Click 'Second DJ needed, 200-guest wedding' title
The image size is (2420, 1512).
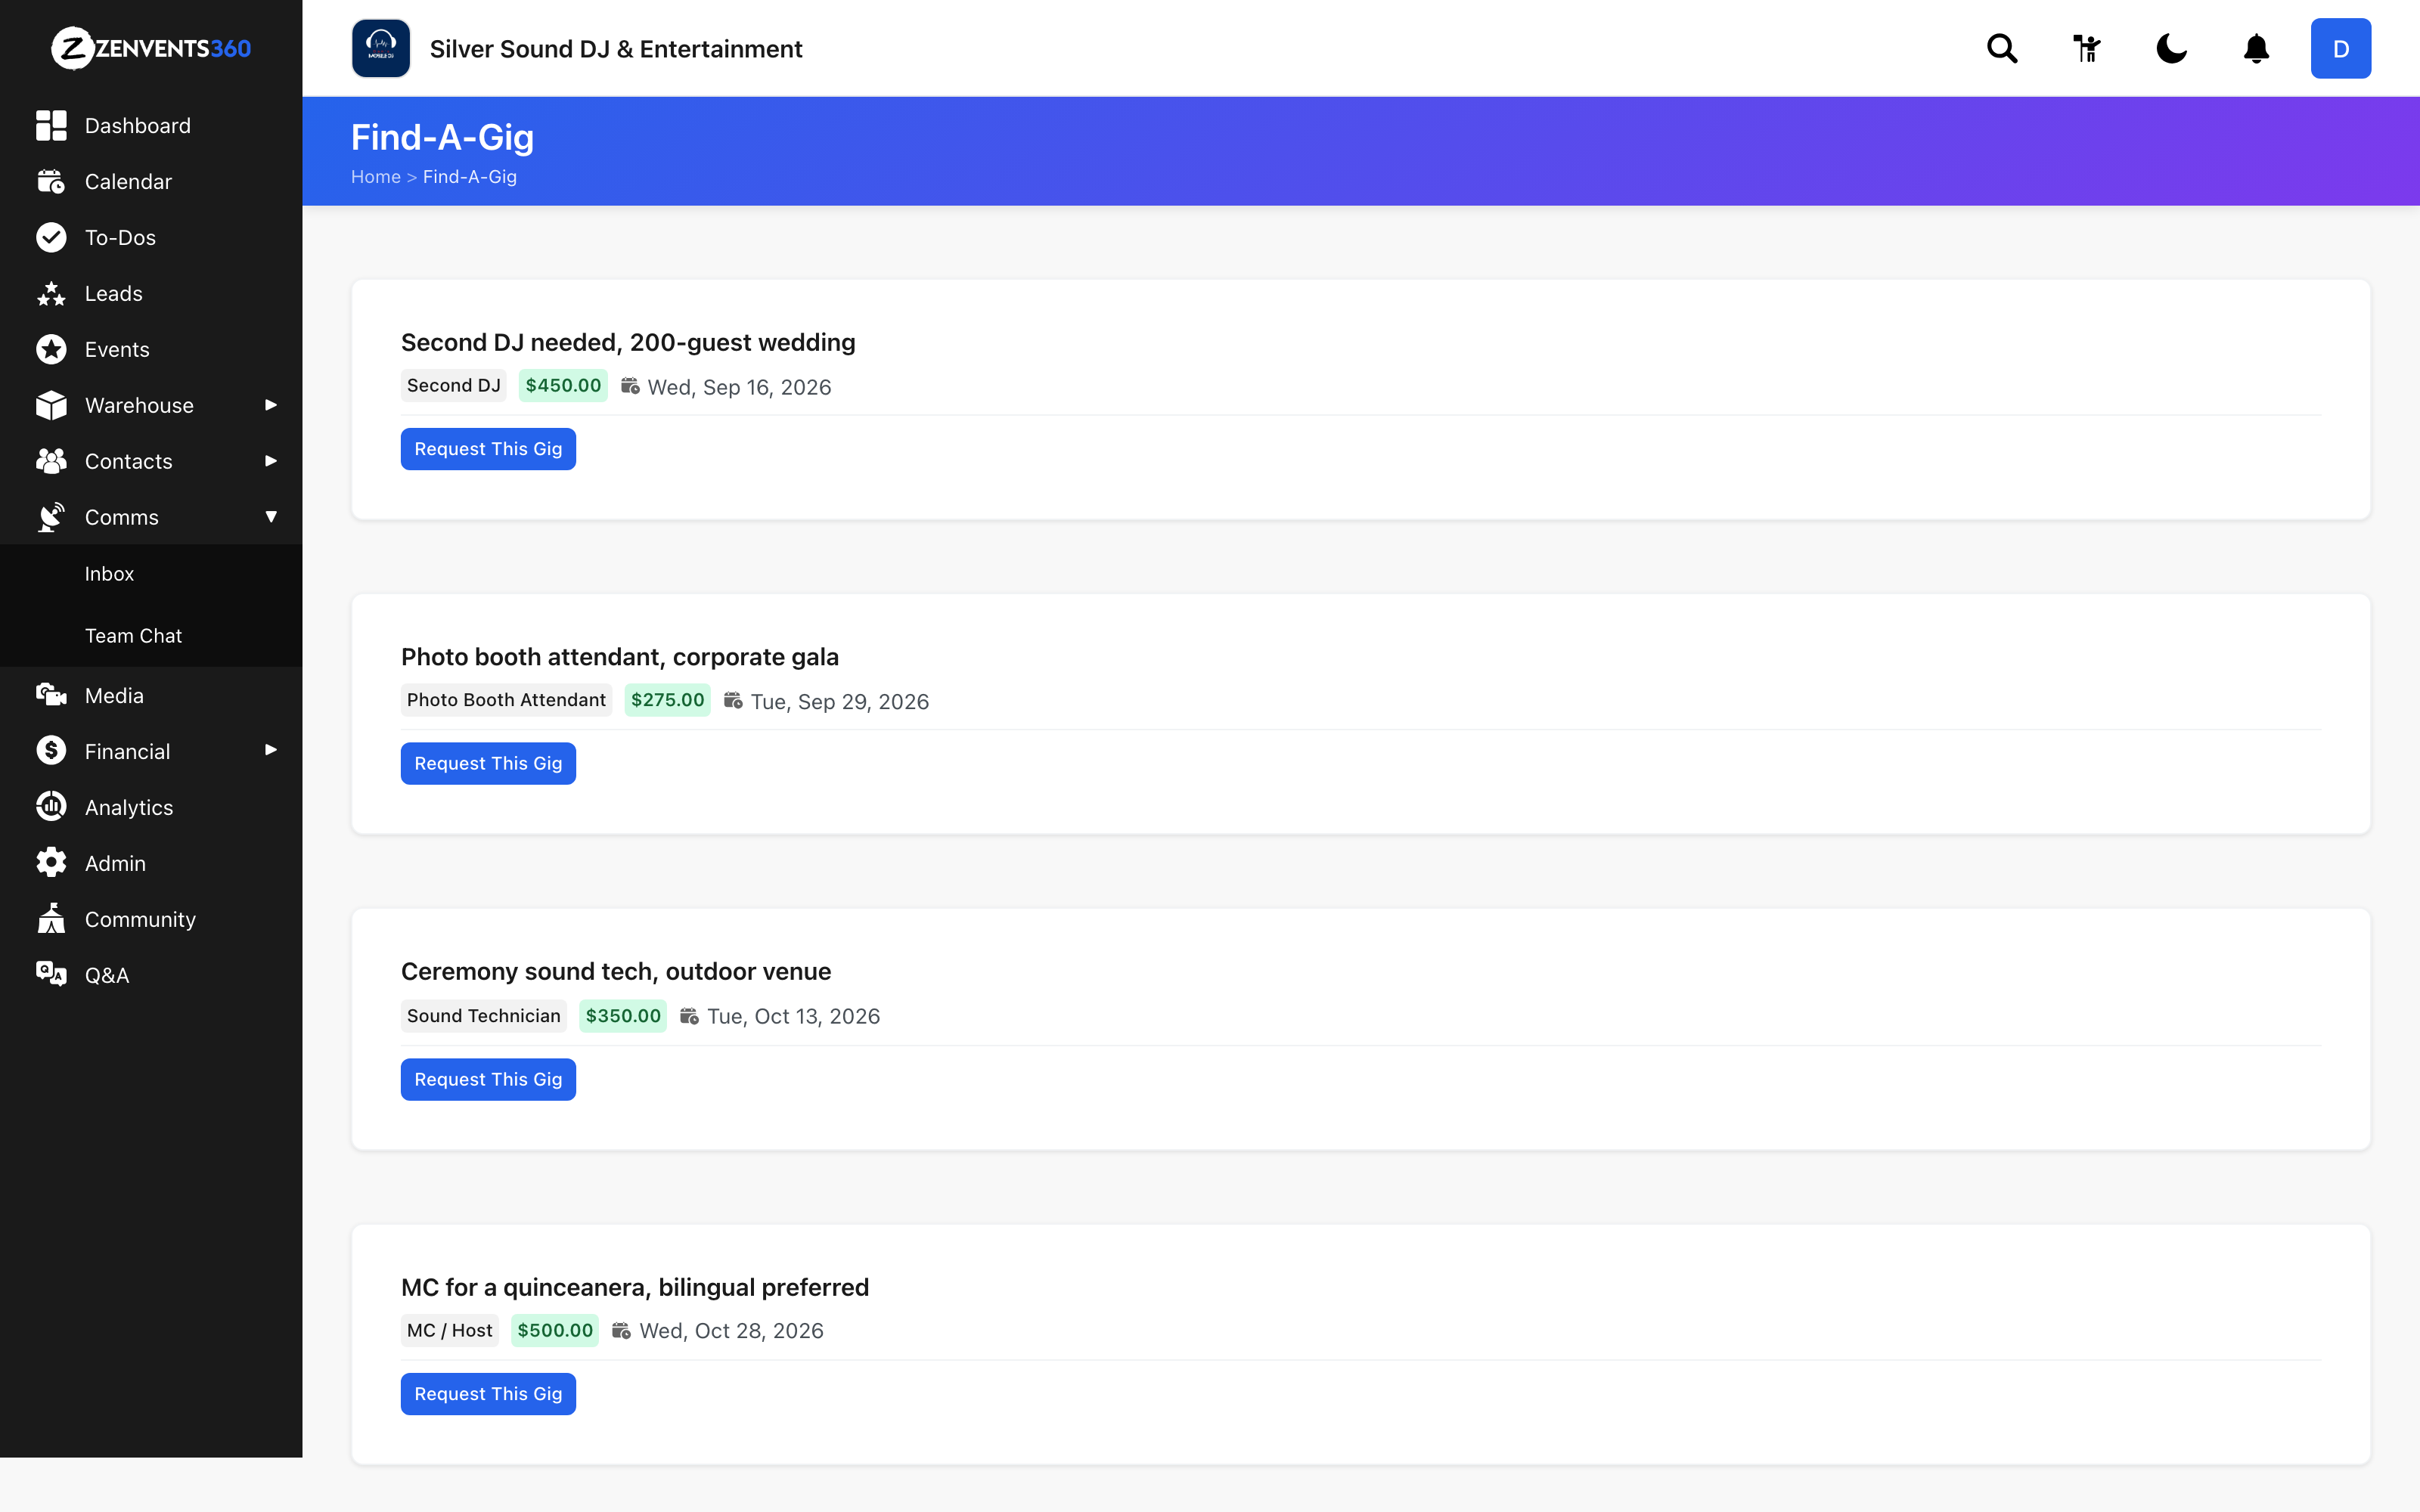628,342
